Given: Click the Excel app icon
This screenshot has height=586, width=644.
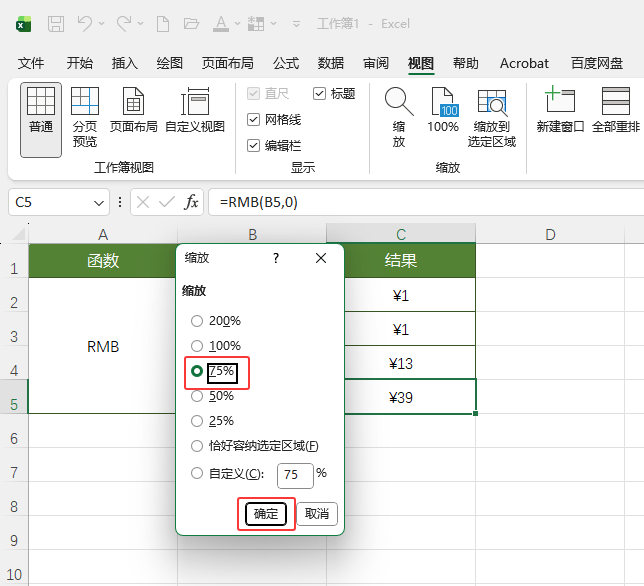Looking at the screenshot, I should [x=23, y=24].
